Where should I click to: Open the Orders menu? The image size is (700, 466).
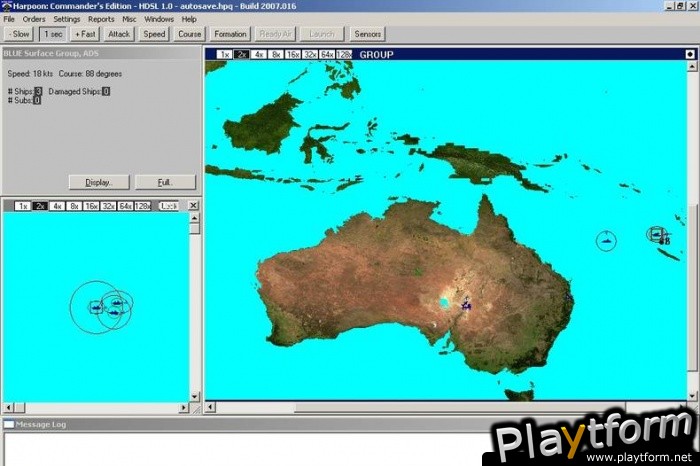(34, 19)
